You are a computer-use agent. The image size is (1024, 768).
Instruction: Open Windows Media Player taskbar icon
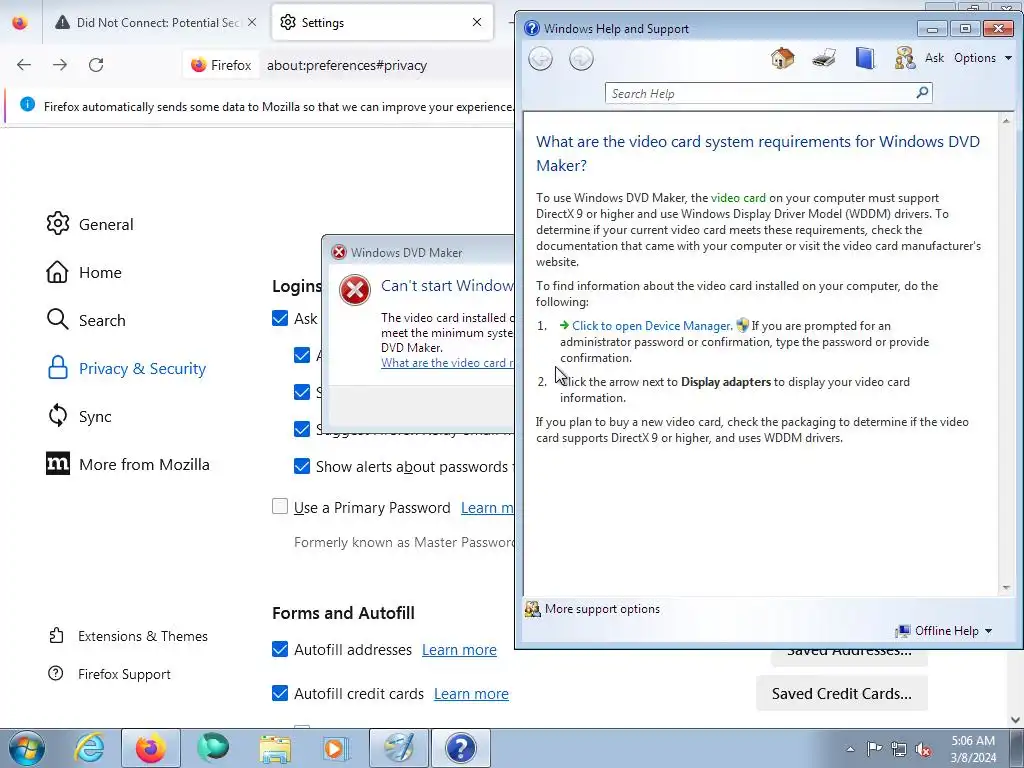(337, 748)
